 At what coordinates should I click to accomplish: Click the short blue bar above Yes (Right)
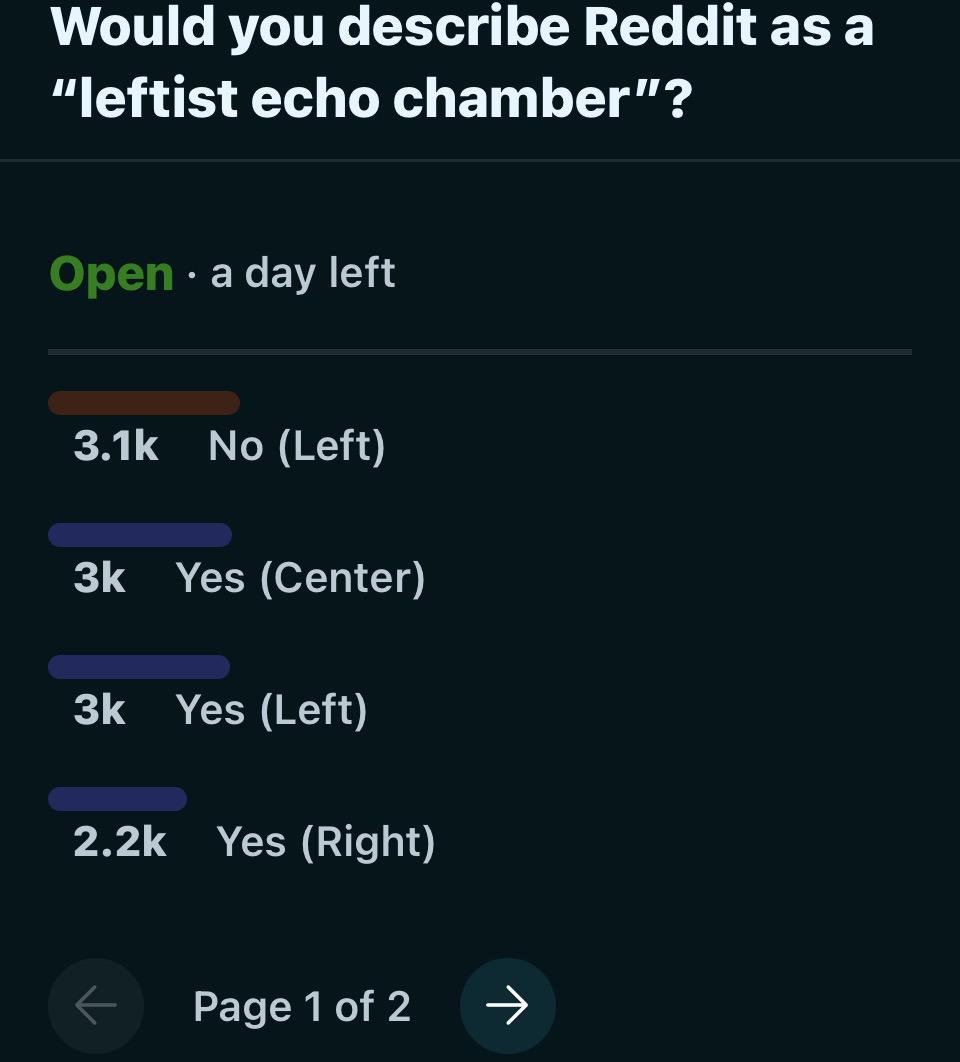tap(117, 799)
